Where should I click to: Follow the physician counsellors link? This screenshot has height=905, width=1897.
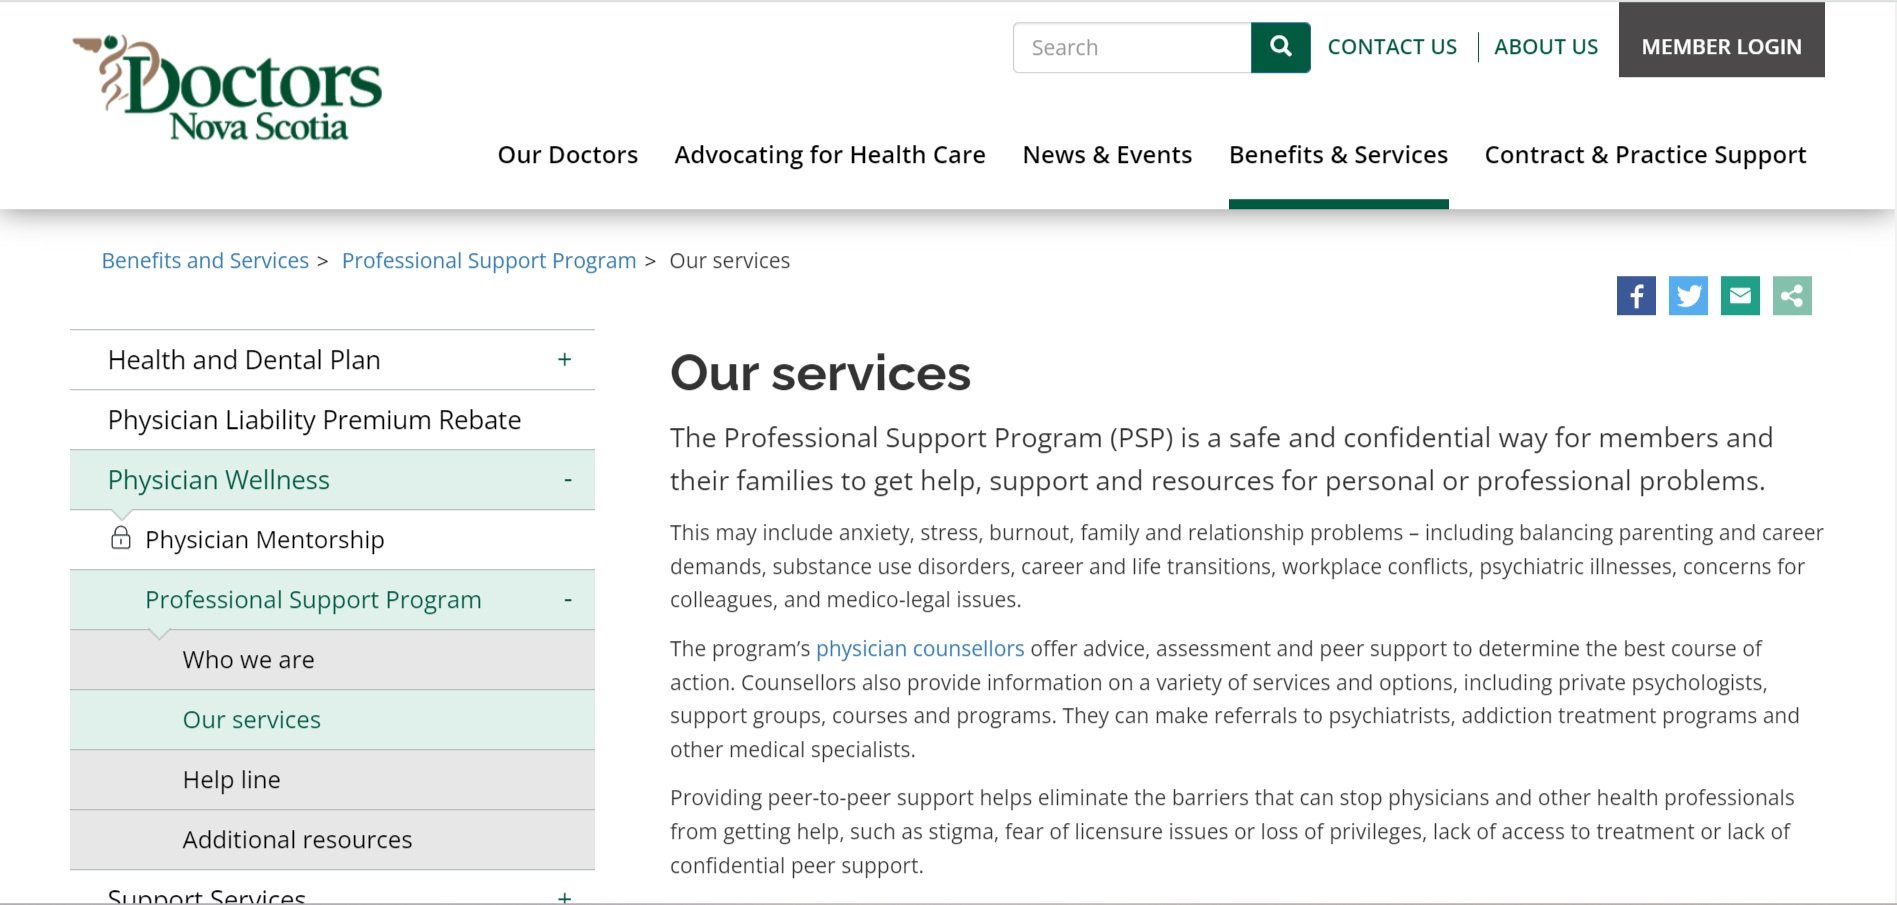coord(920,649)
